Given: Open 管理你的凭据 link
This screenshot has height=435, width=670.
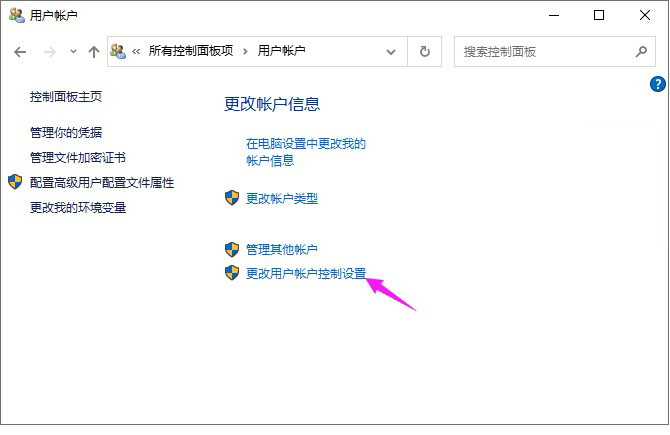Looking at the screenshot, I should click(66, 132).
